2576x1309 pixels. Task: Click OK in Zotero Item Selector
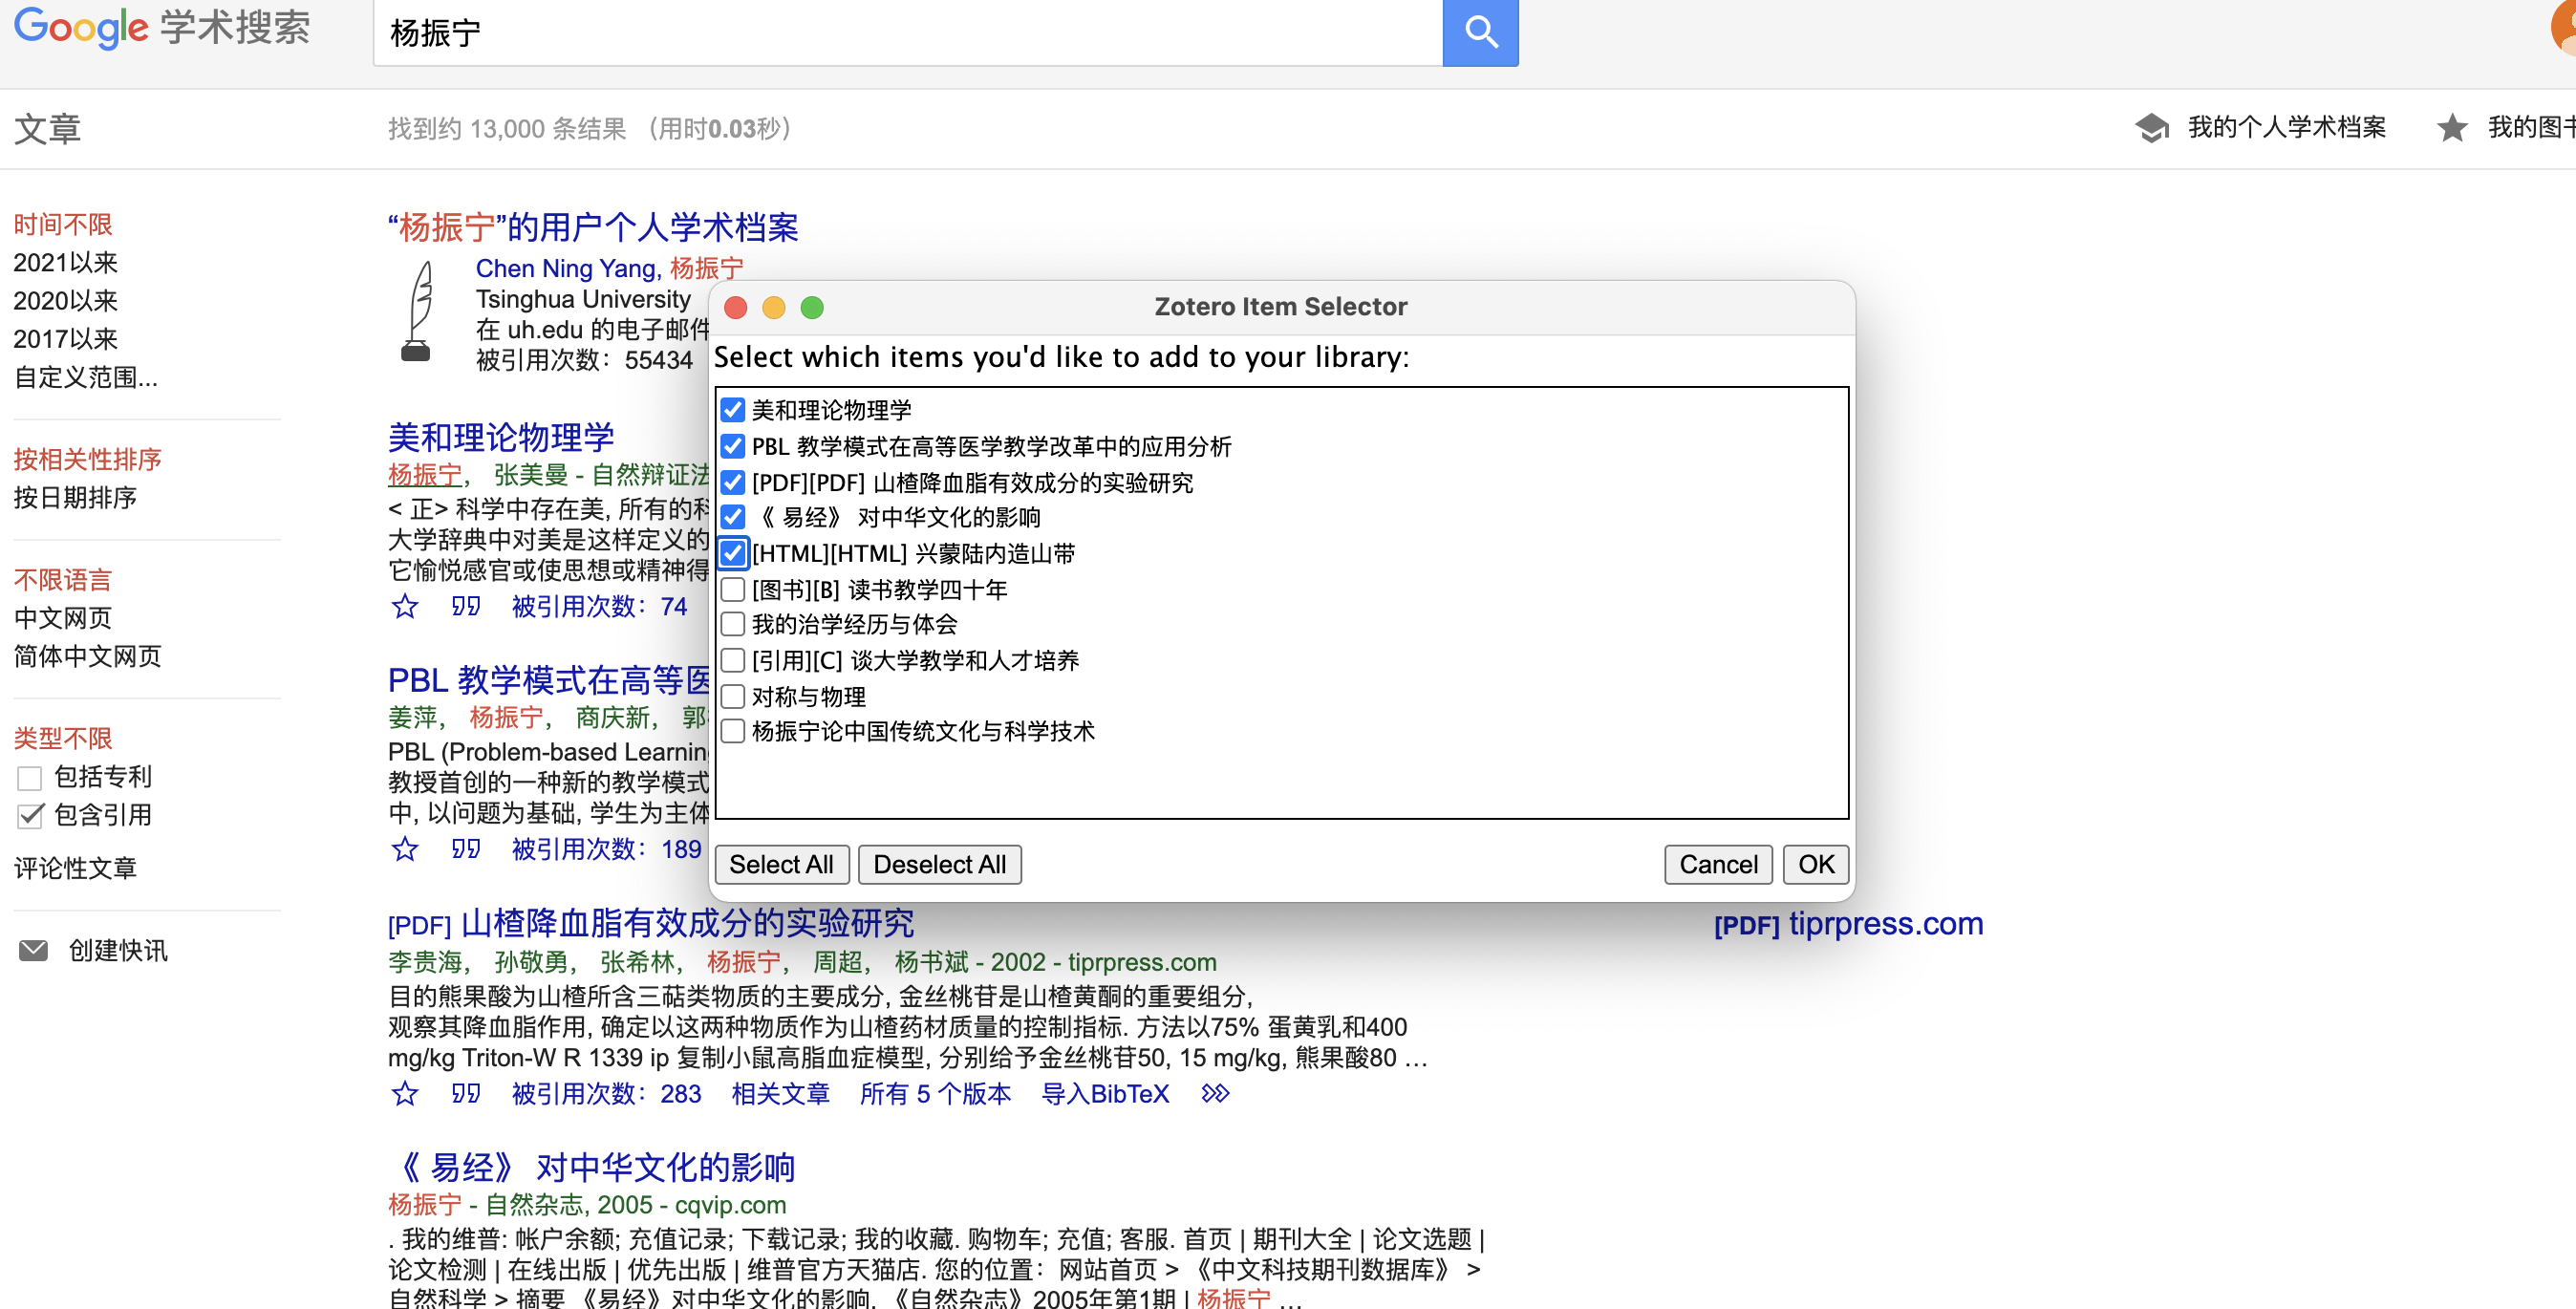[x=1815, y=864]
